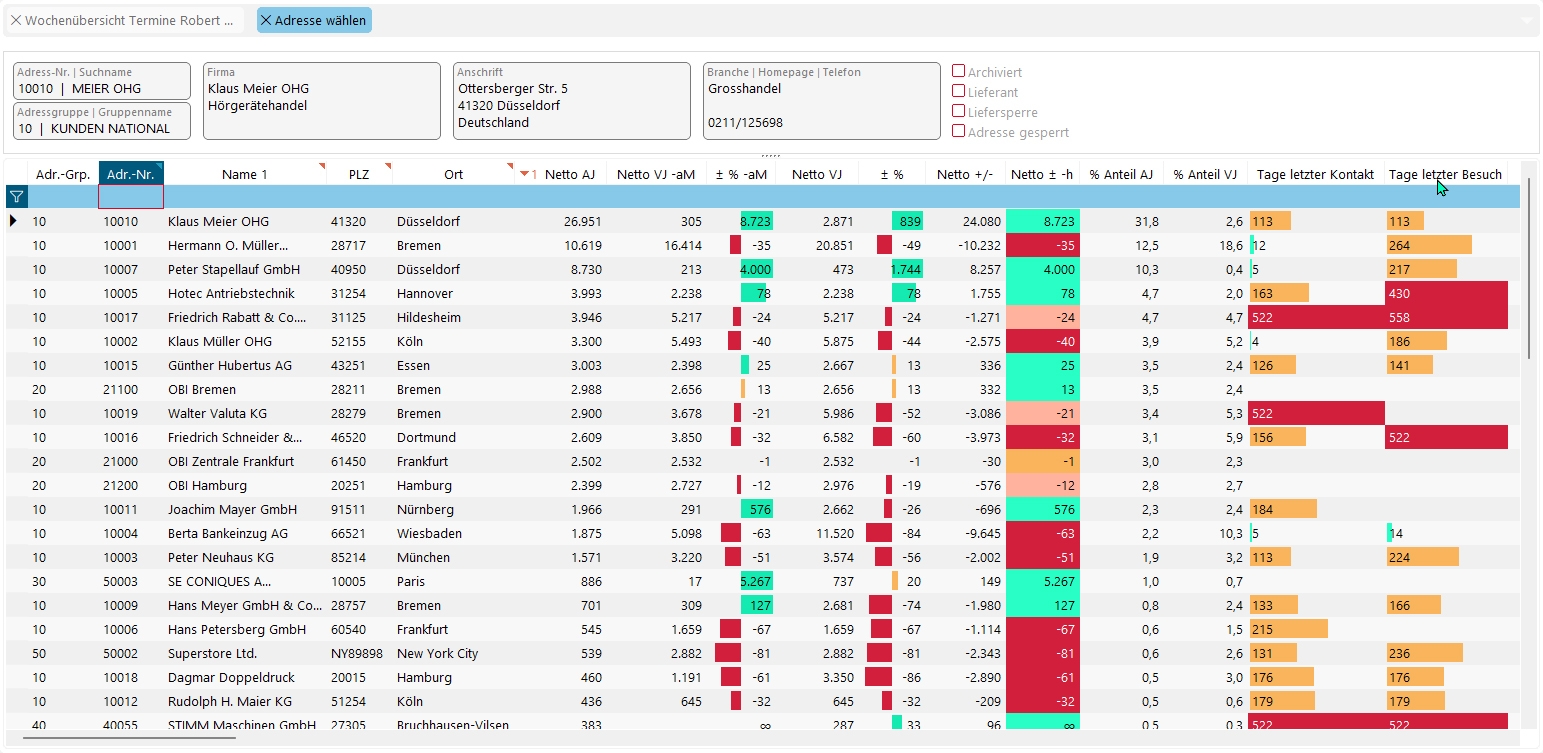
Task: Sort by the Tage letzter Kontakt header
Action: coord(1315,175)
